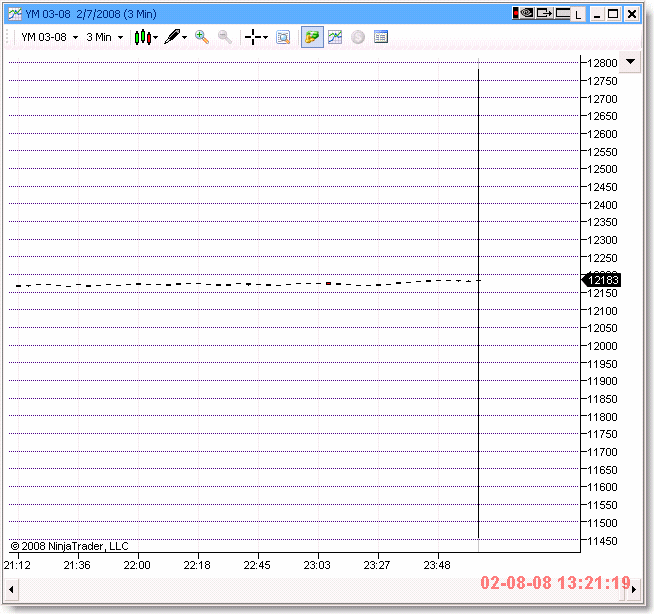Click the red record icon in title bar
654x614 pixels.
coord(516,13)
